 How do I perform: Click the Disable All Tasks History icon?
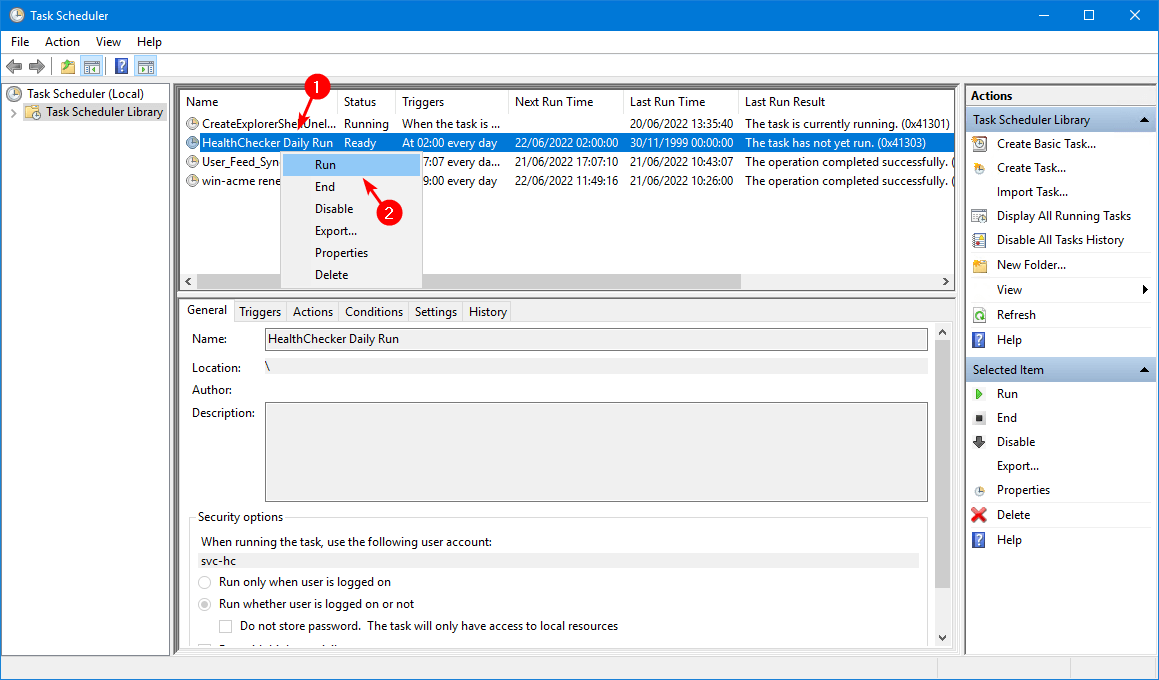(x=979, y=240)
